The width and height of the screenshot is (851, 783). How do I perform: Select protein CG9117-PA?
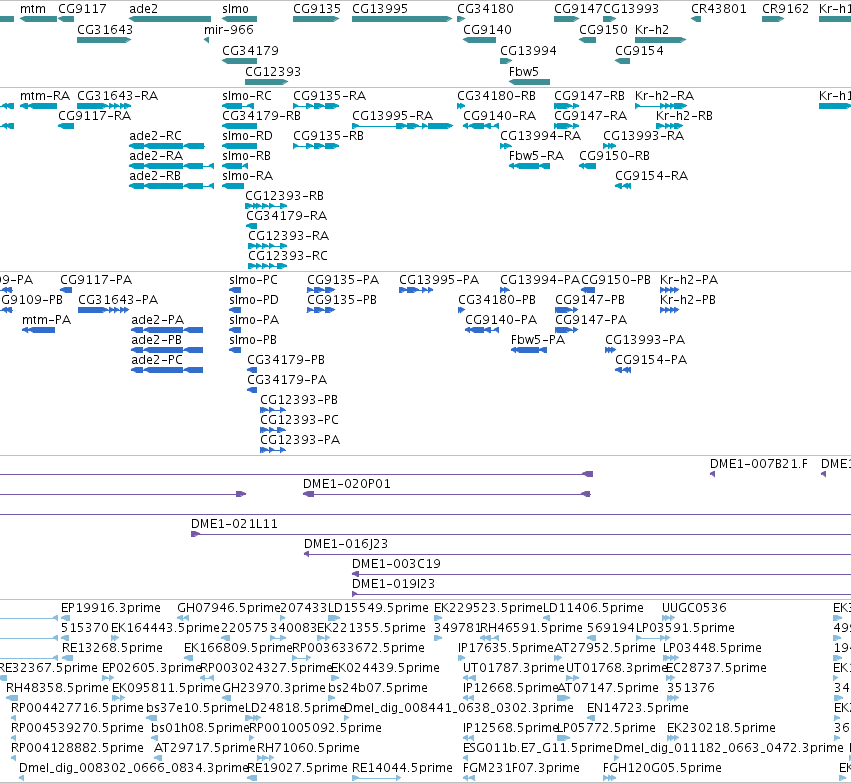coord(66,290)
